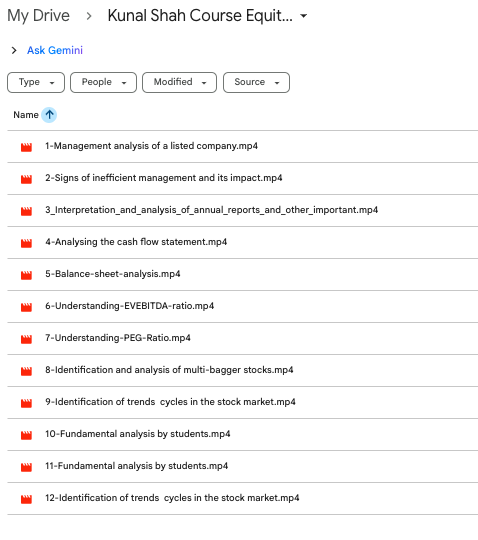Viewport: 478px width, 540px height.
Task: Click the Name column header
Action: pyautogui.click(x=26, y=115)
